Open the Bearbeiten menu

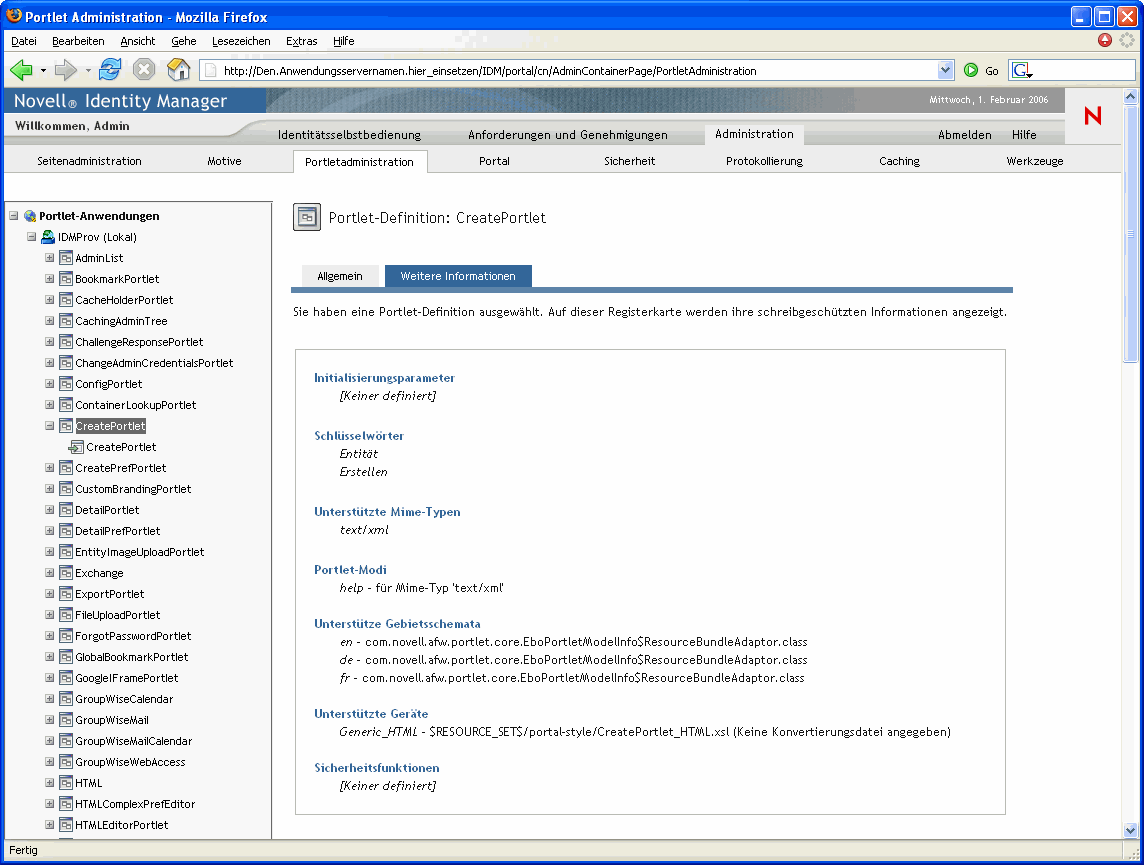(x=78, y=41)
